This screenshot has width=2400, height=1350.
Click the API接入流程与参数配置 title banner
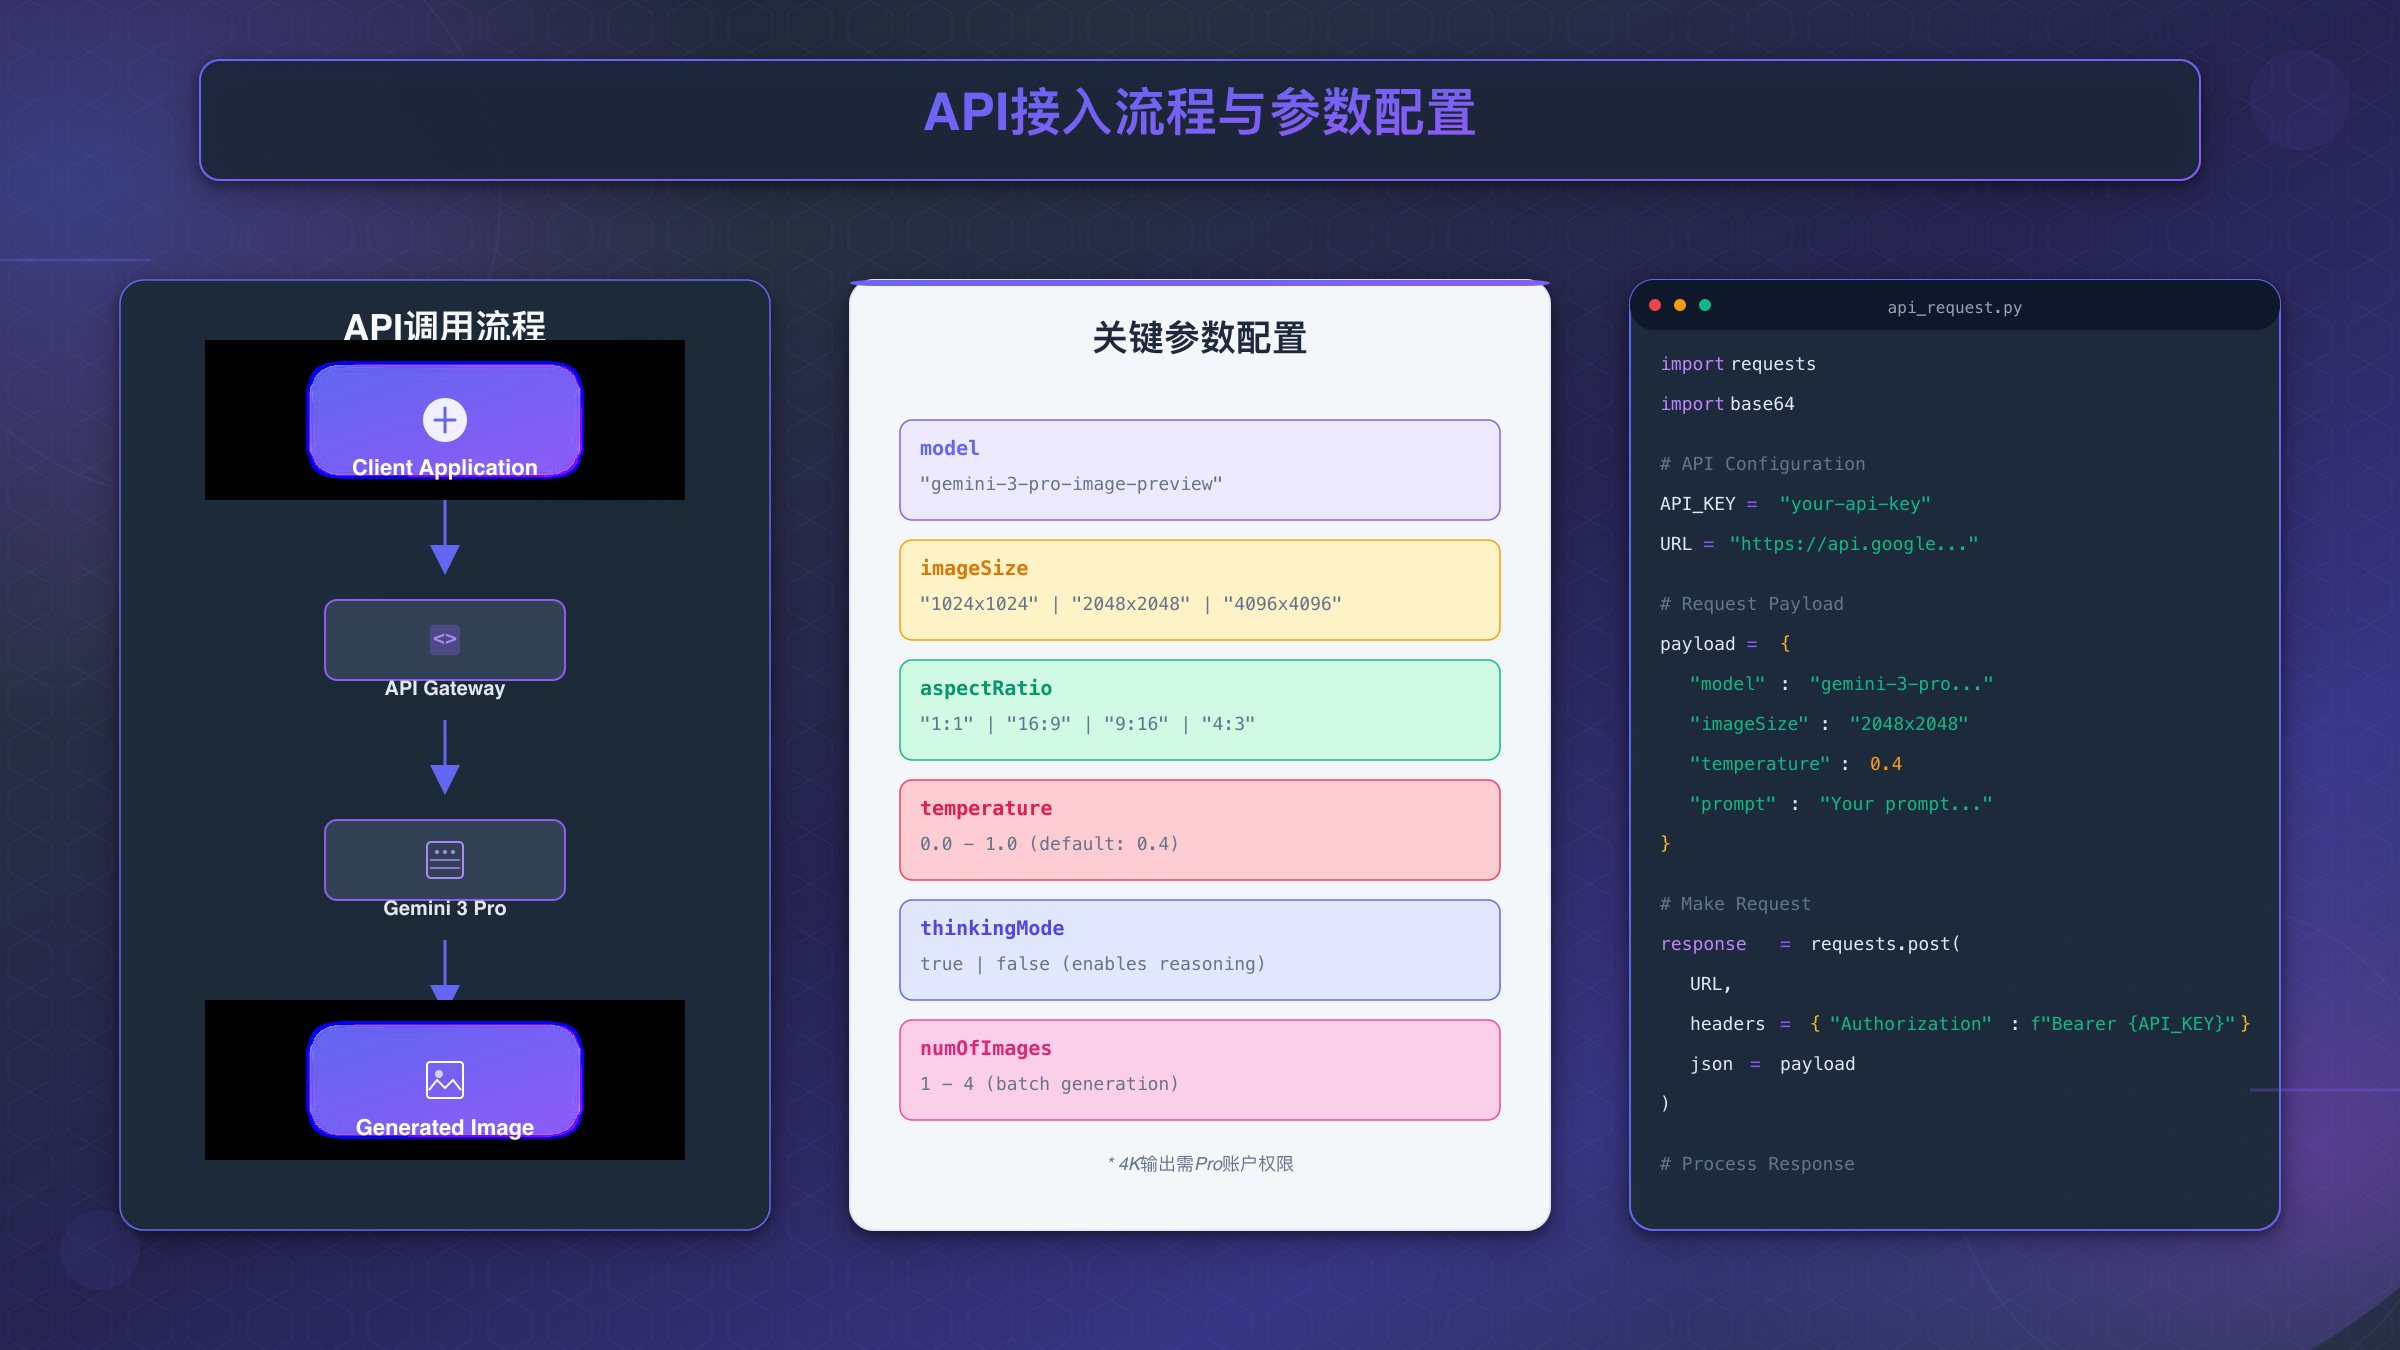[1199, 114]
